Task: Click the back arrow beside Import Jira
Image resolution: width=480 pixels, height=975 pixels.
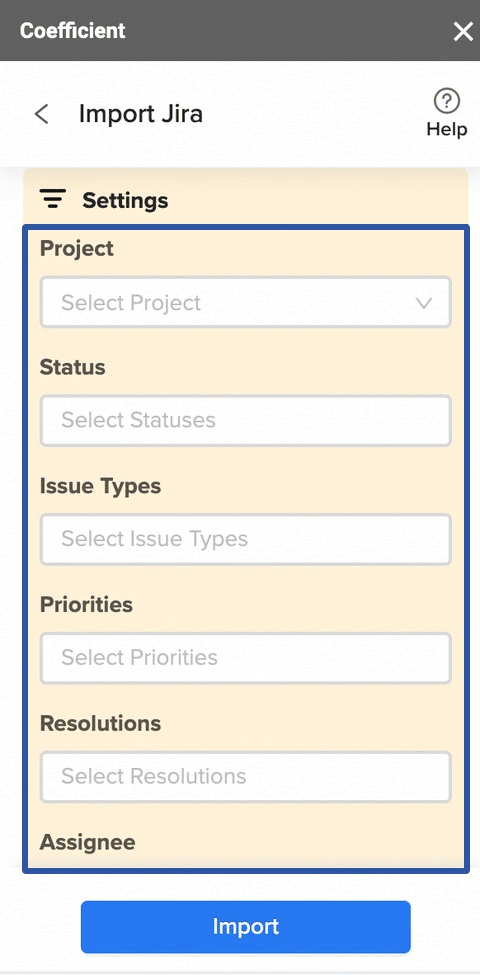Action: click(42, 114)
